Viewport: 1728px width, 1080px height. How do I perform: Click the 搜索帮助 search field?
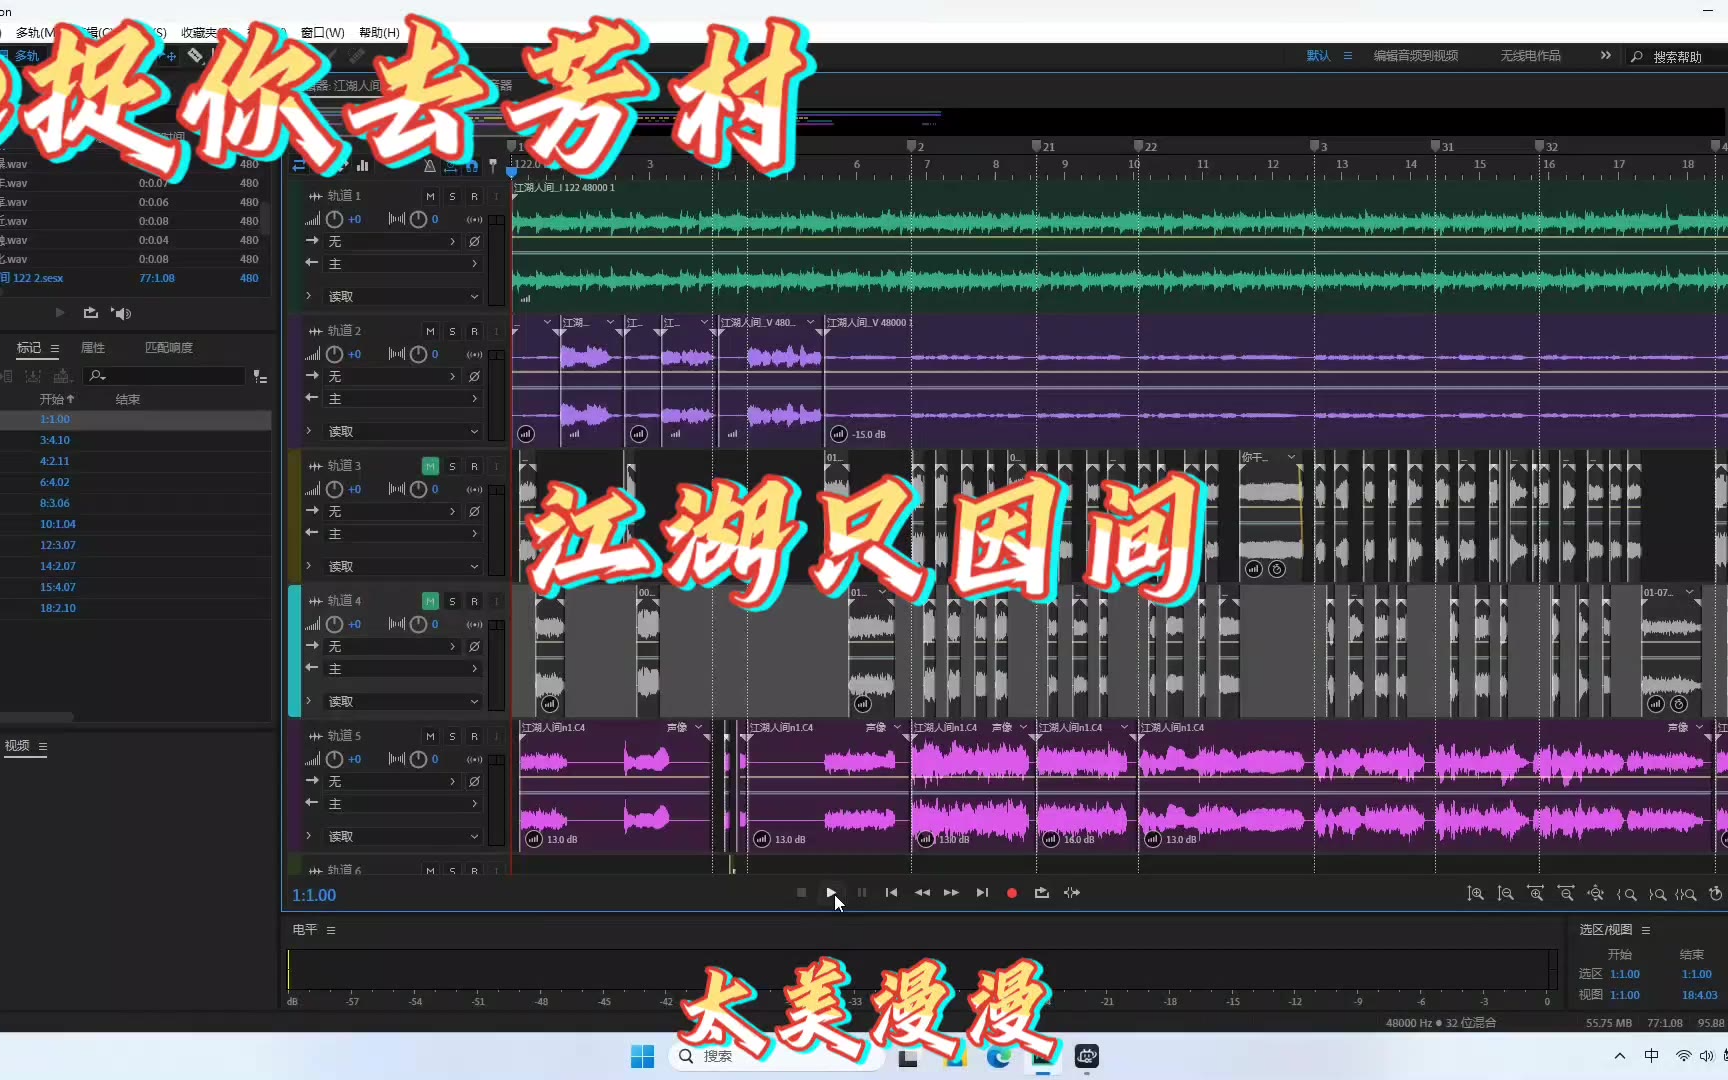click(1677, 57)
